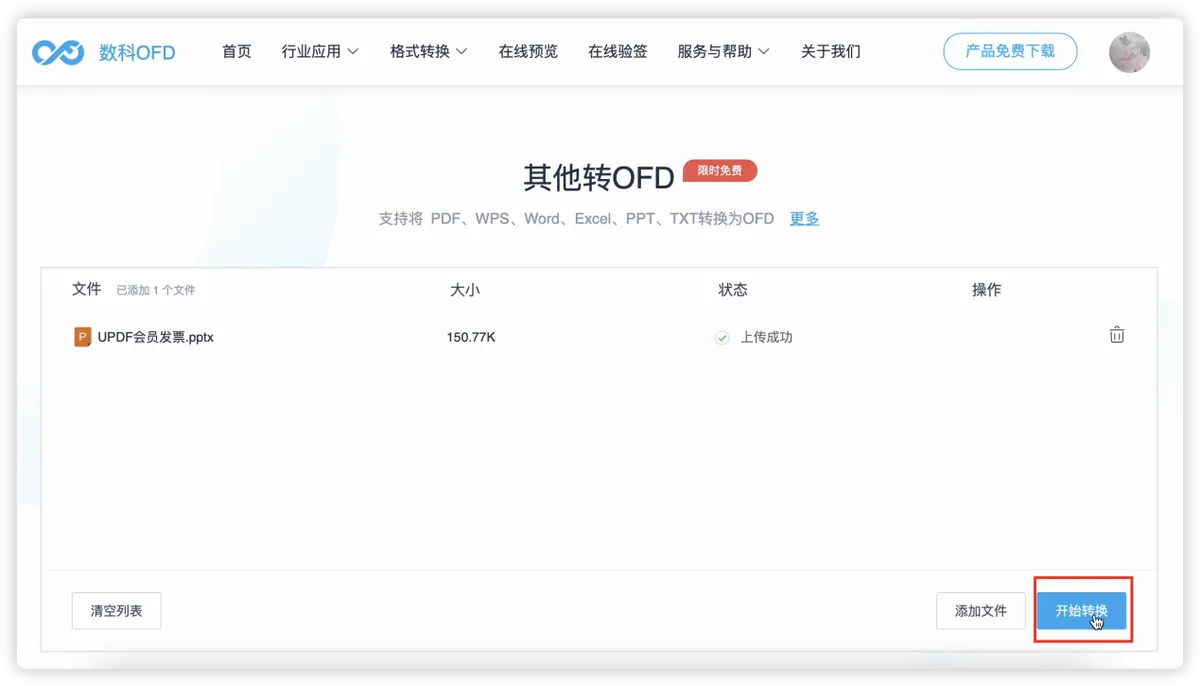Expand the 服务与帮助 dropdown menu
Screen dimensions: 1200x686
point(724,52)
